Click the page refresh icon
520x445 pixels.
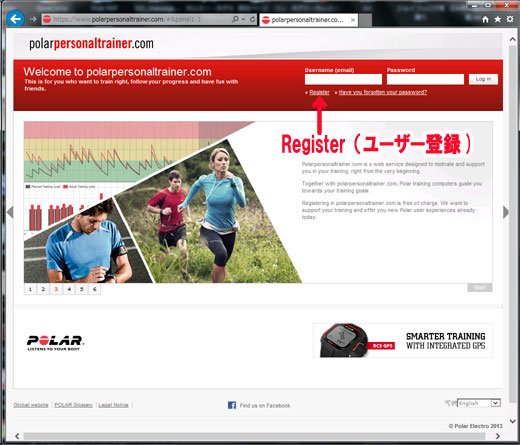pyautogui.click(x=253, y=19)
